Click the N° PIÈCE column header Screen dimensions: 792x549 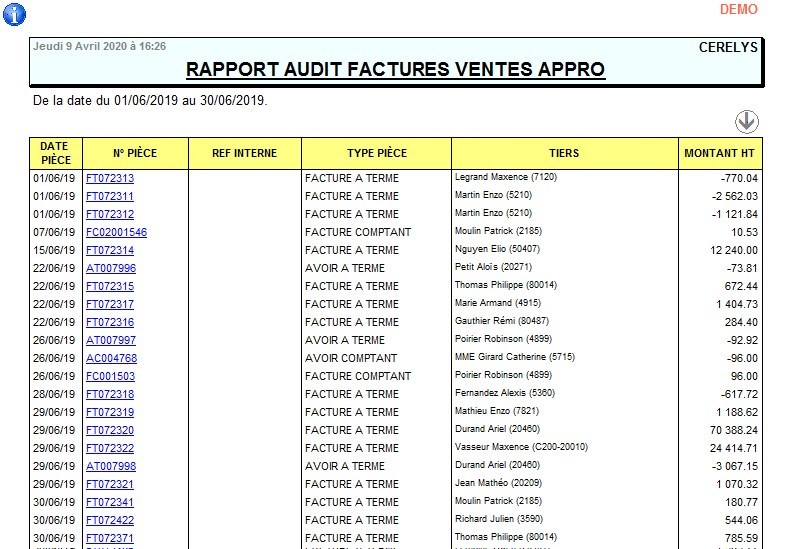click(x=135, y=153)
